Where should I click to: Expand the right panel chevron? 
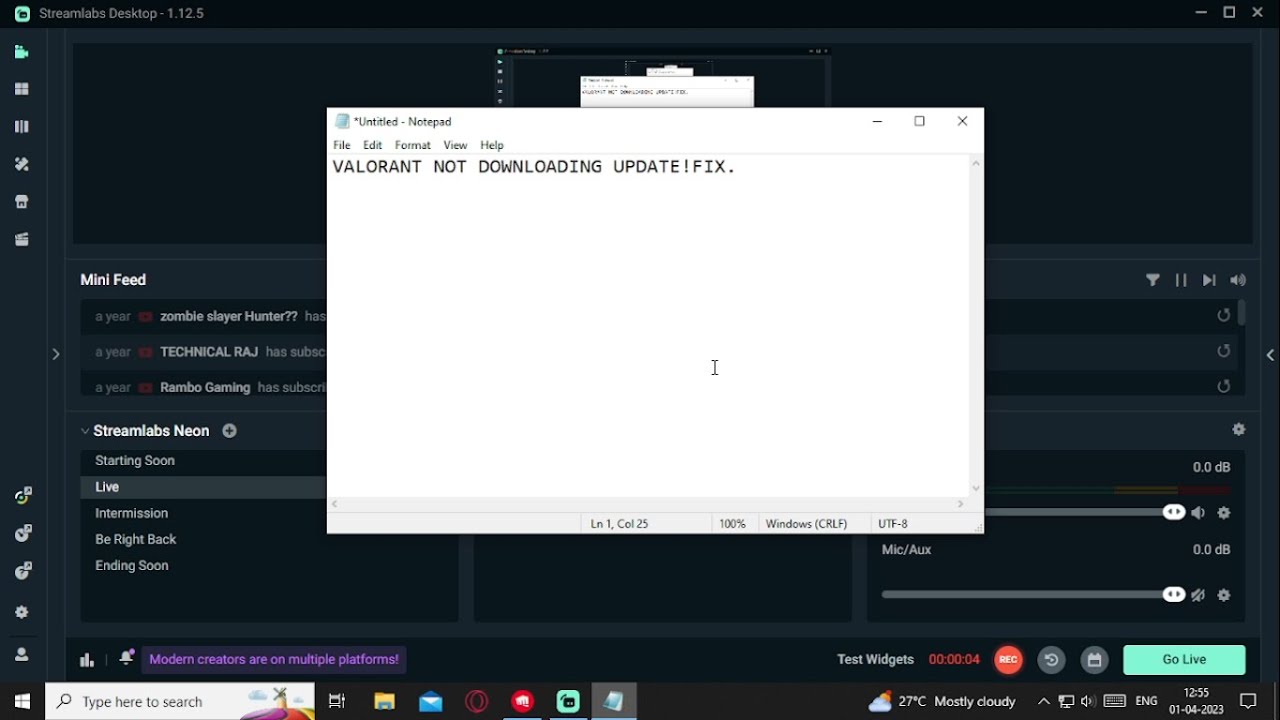point(1270,355)
